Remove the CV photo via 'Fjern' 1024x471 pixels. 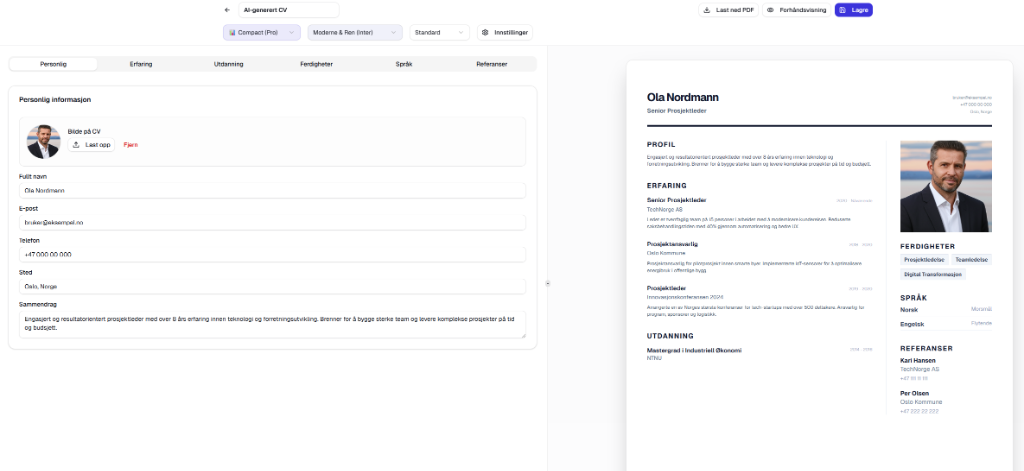(131, 145)
